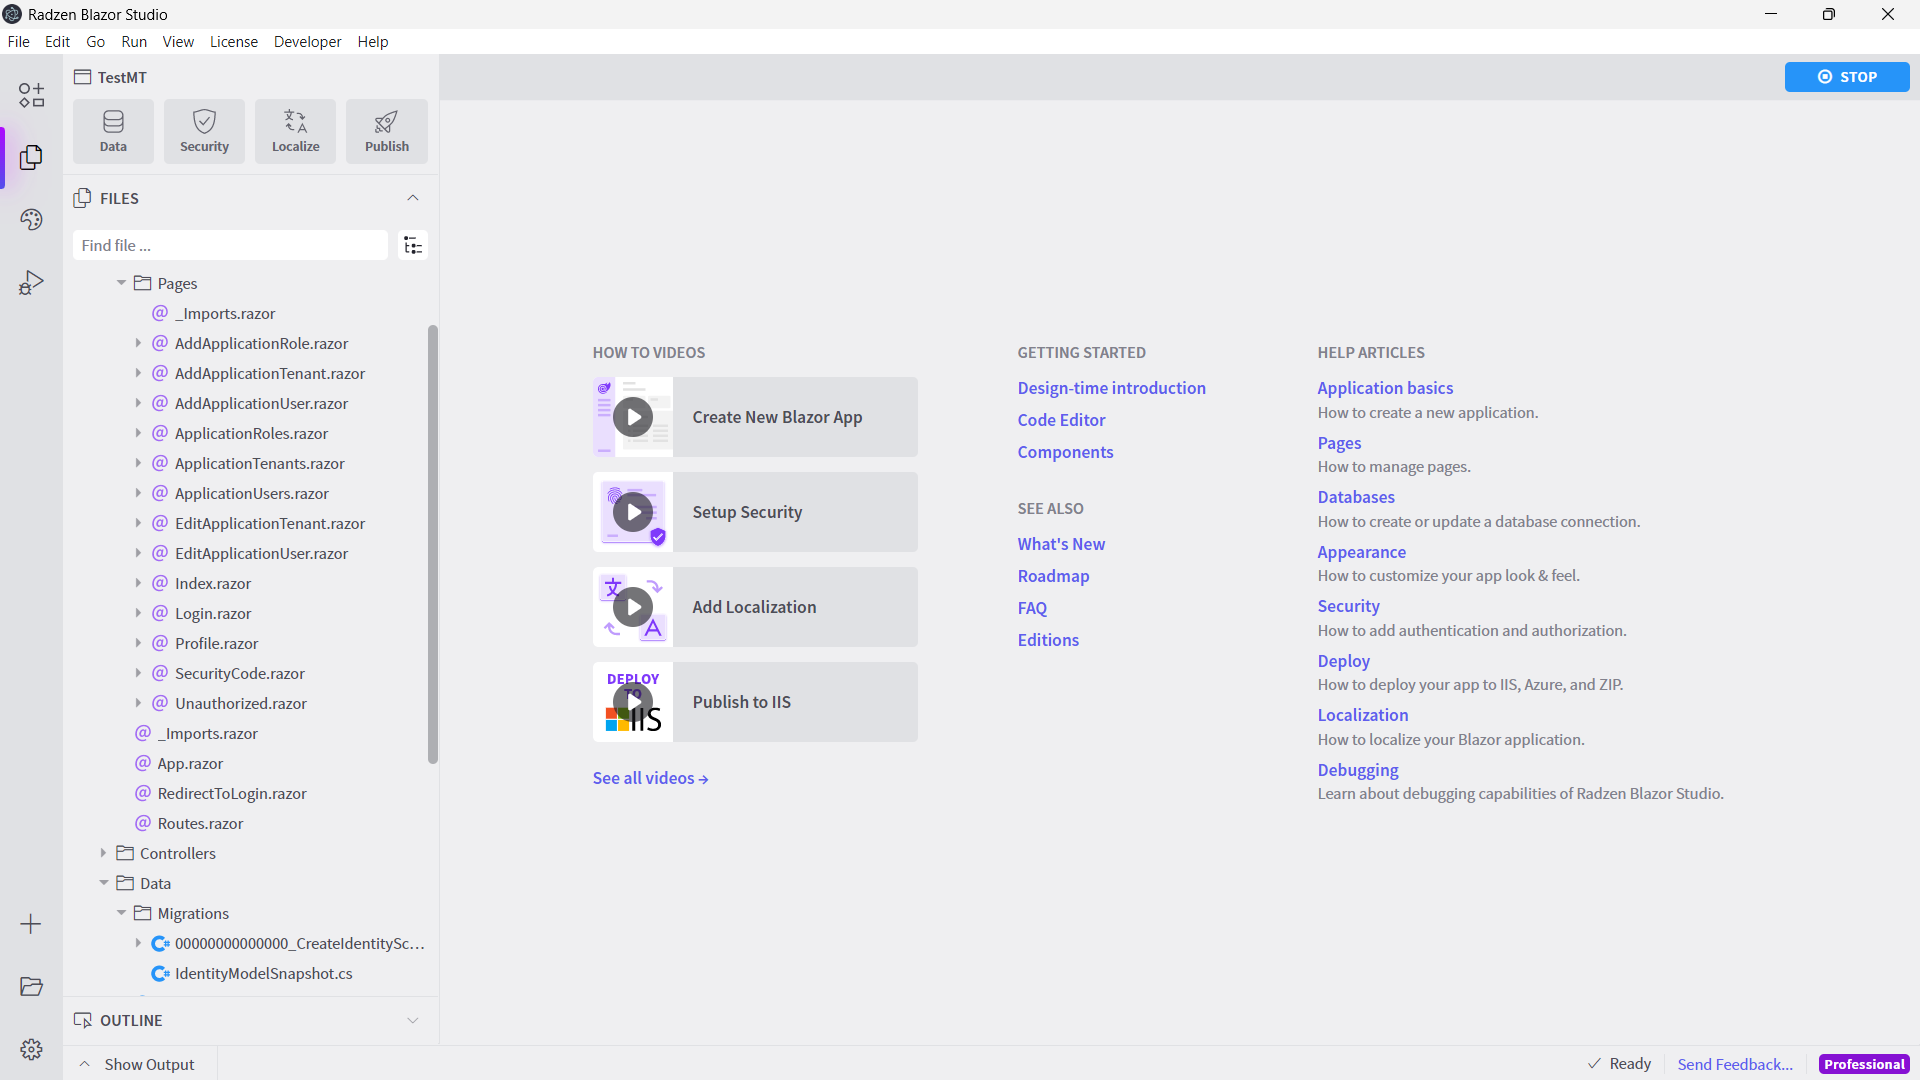
Task: Expand the AddApplicationRole.razor node arrow
Action: tap(138, 343)
